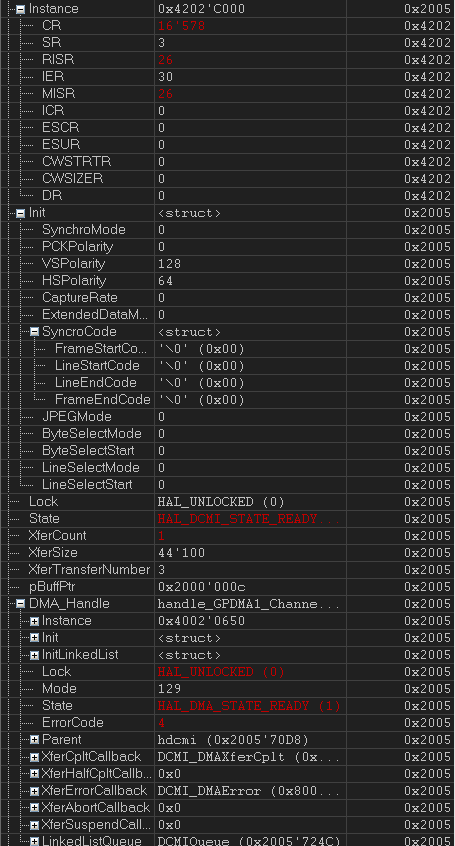Select the DMA ErrorCode field
The image size is (455, 846).
227,723
